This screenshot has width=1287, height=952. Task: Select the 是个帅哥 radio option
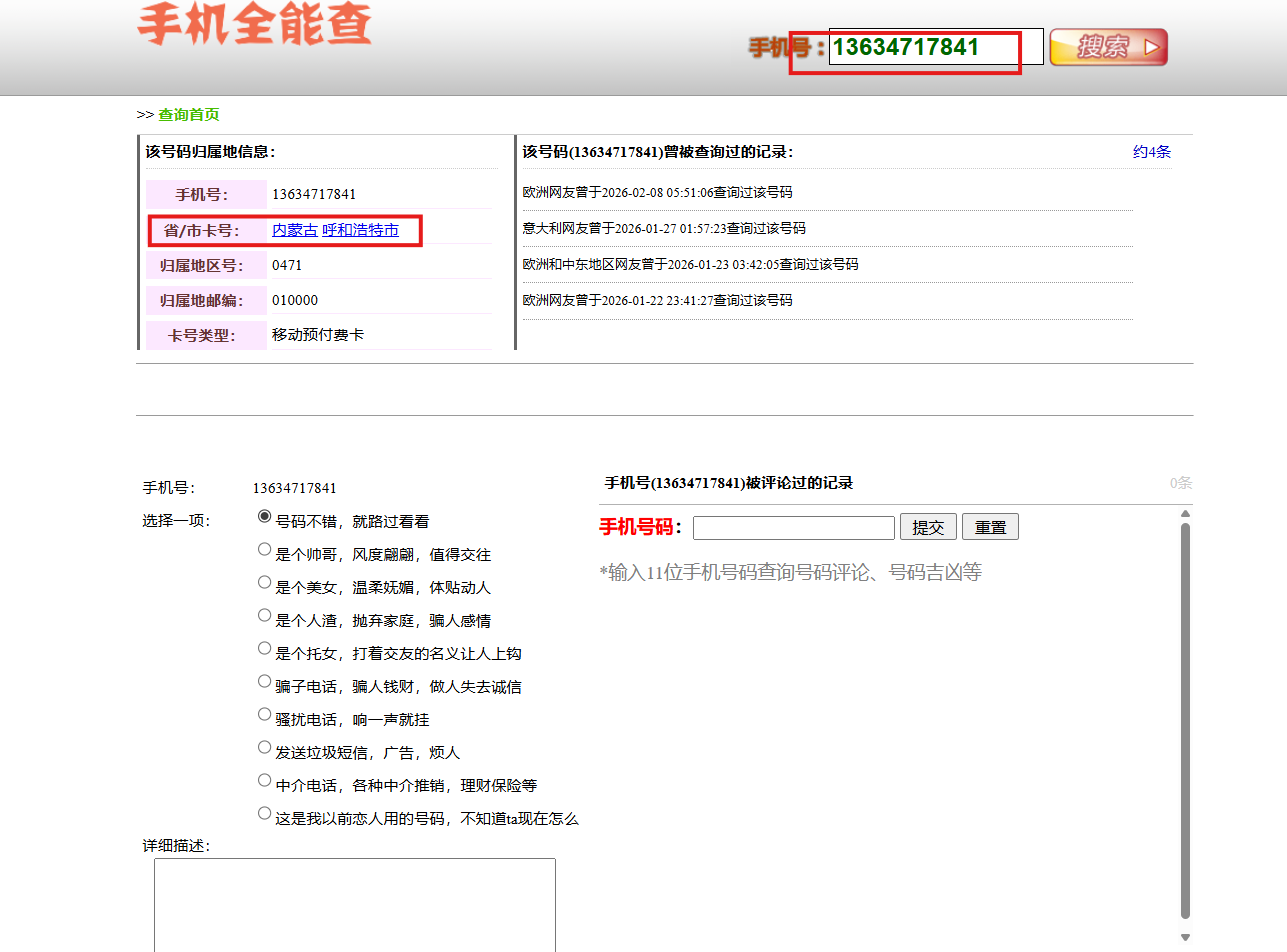[264, 549]
